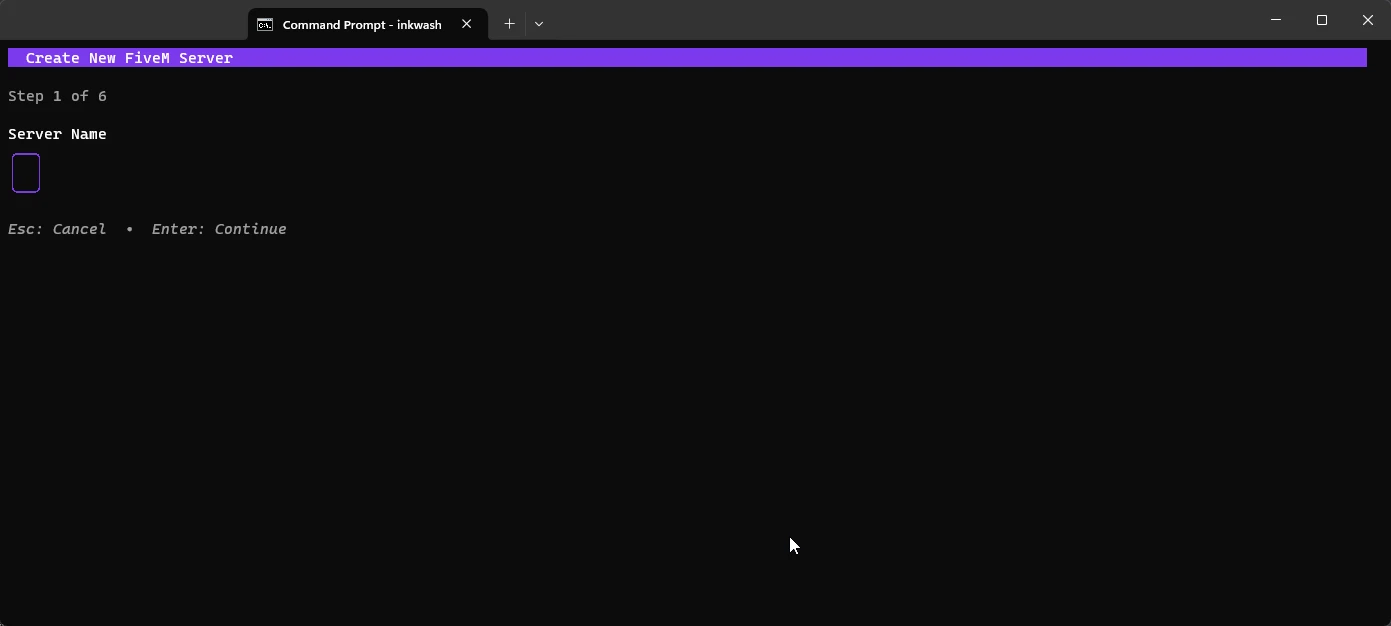The height and width of the screenshot is (626, 1391).
Task: Click the Command Prompt tab icon
Action: [265, 24]
